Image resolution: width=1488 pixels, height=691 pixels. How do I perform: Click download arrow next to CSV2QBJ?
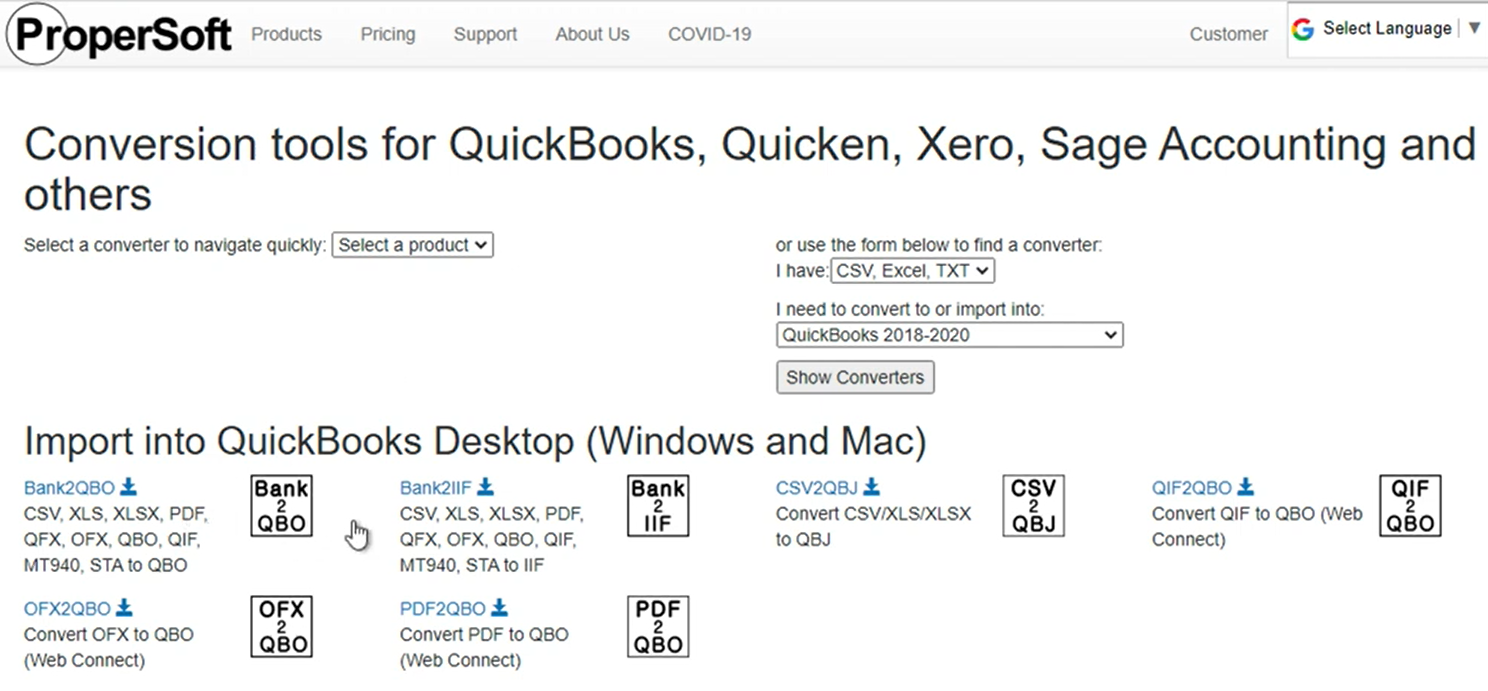point(871,487)
